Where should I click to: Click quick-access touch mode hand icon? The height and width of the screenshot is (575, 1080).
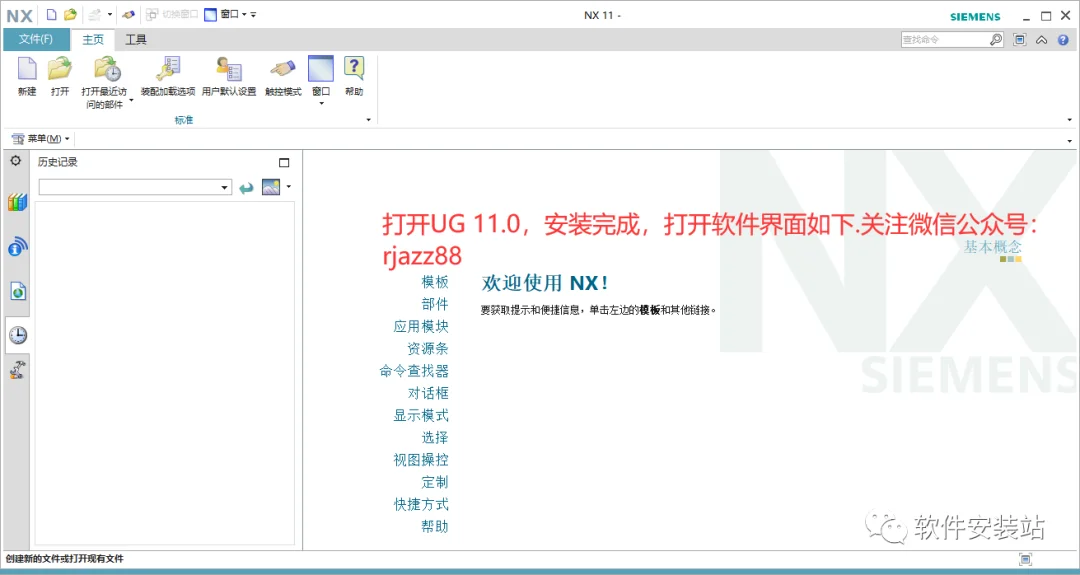[x=128, y=14]
